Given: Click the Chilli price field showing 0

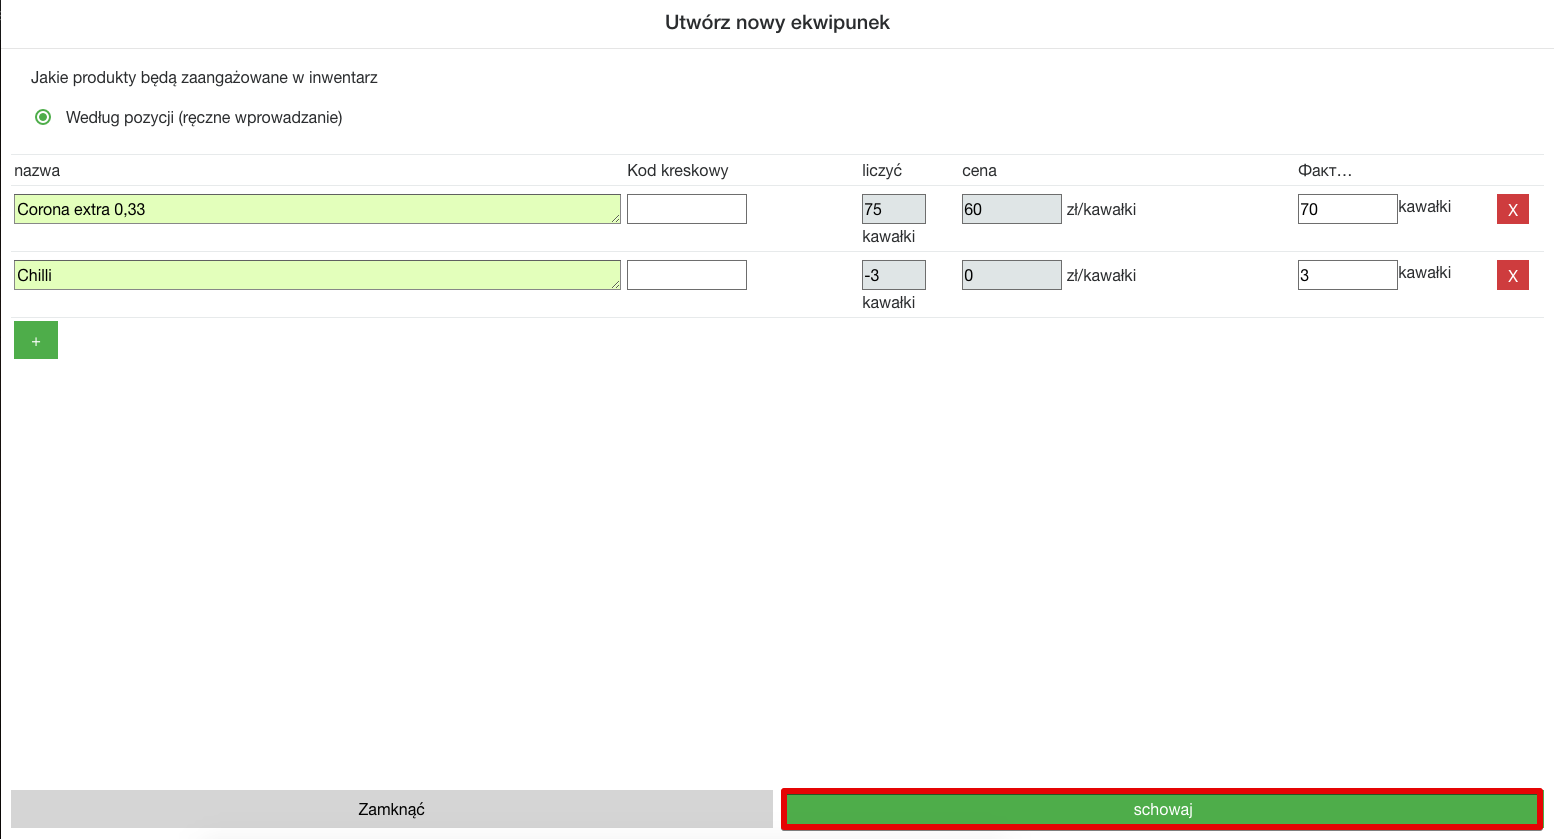Looking at the screenshot, I should tap(1011, 275).
